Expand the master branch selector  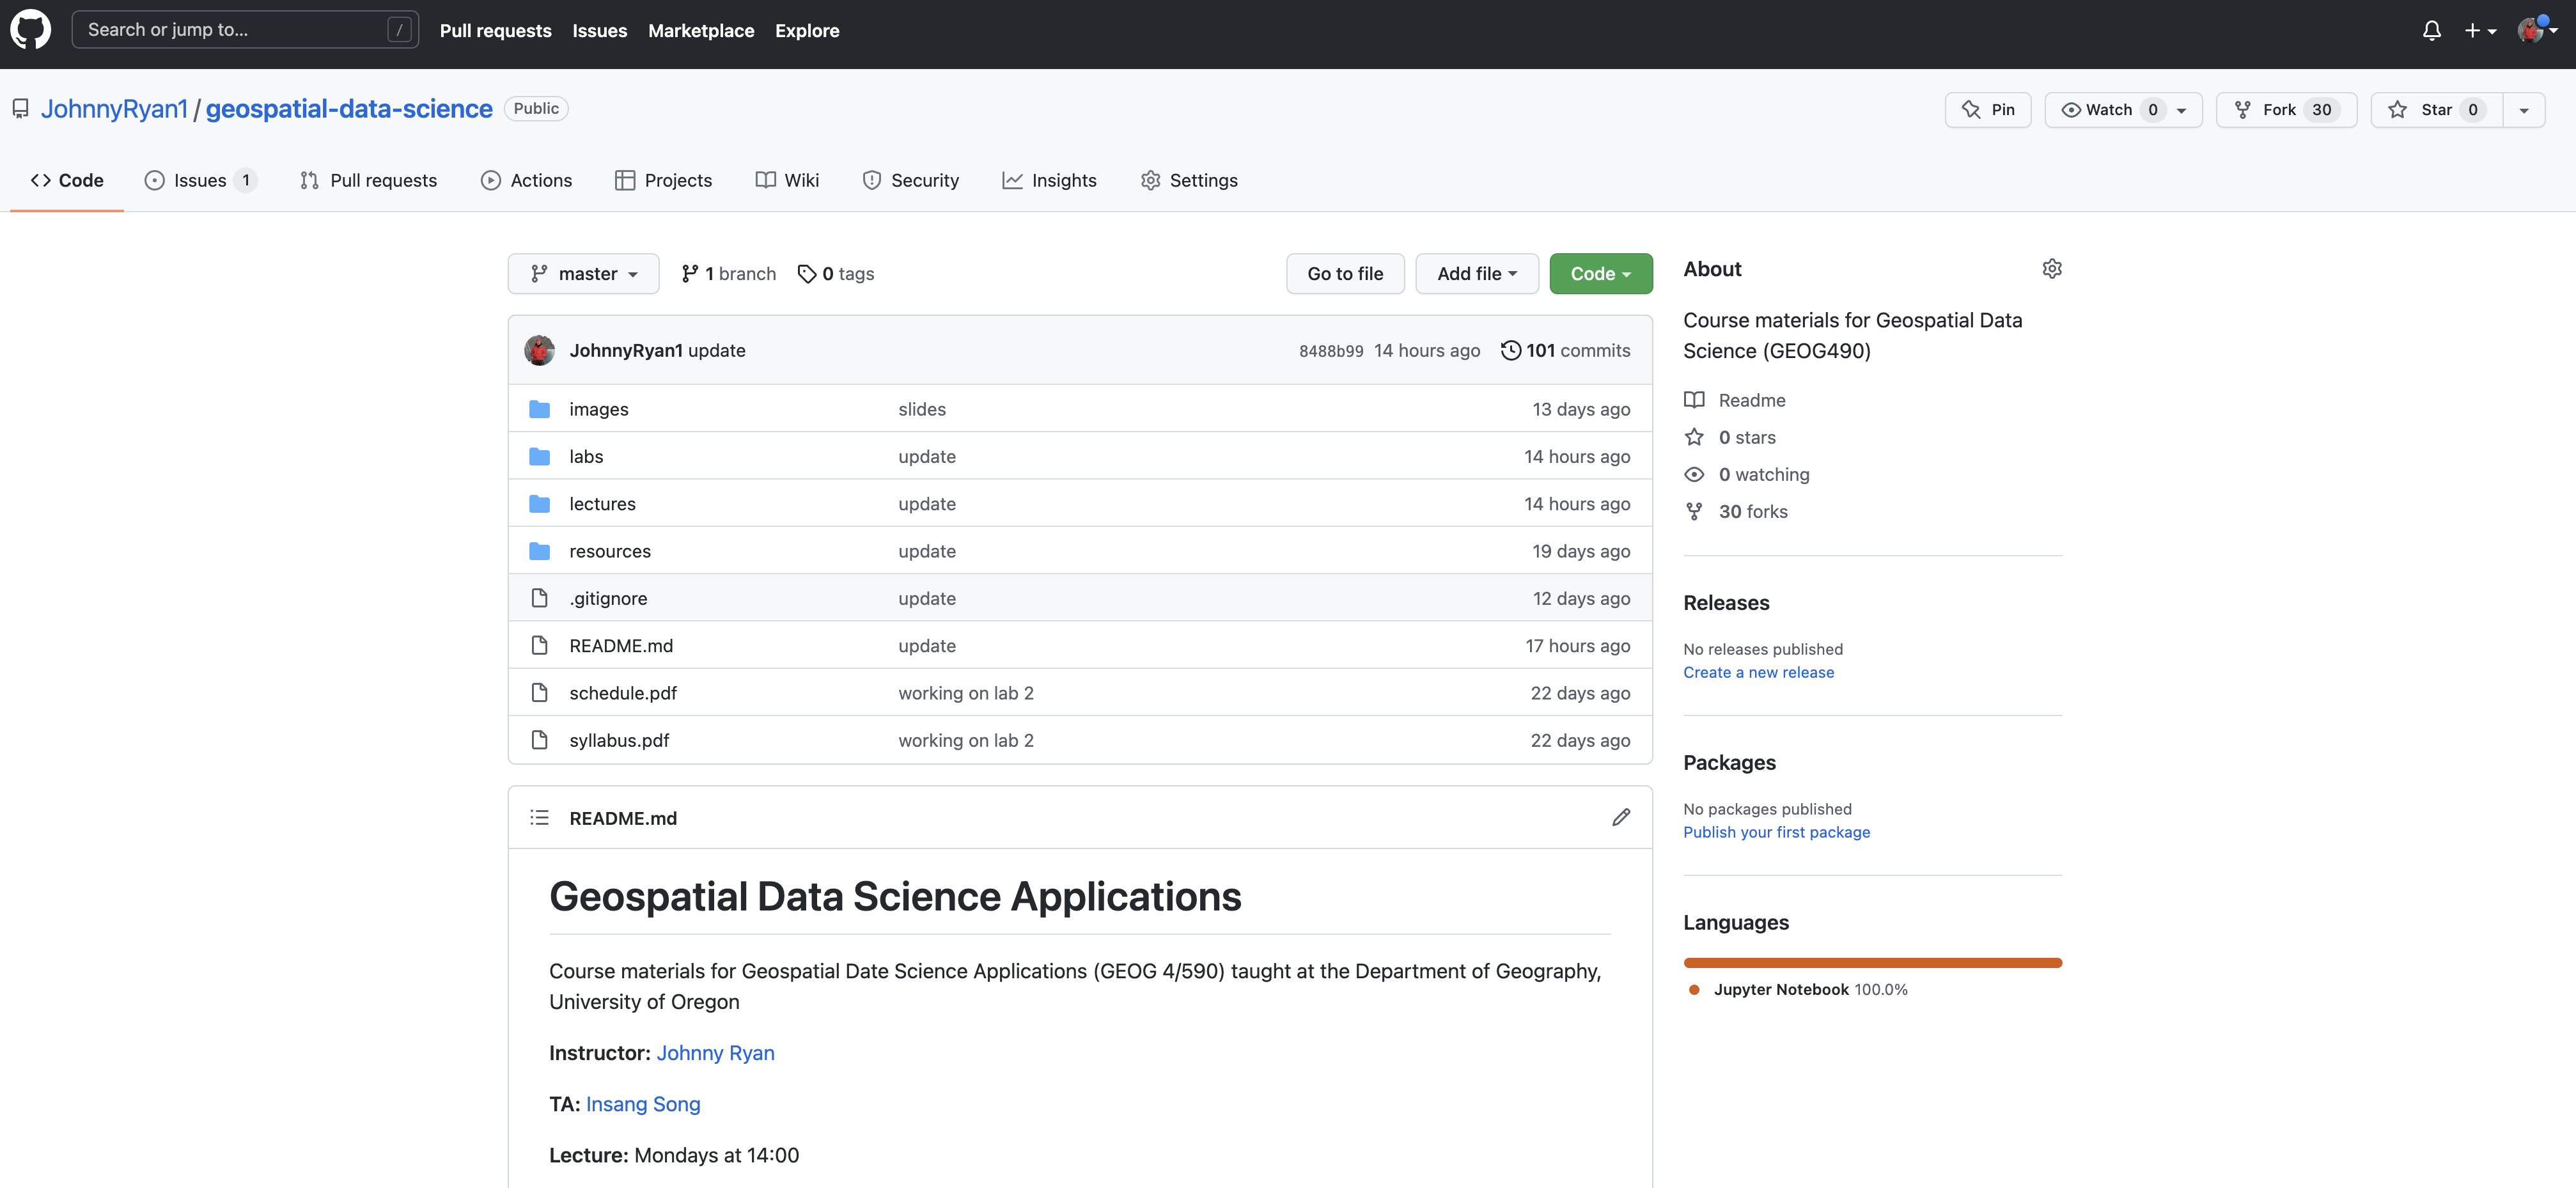click(x=583, y=274)
